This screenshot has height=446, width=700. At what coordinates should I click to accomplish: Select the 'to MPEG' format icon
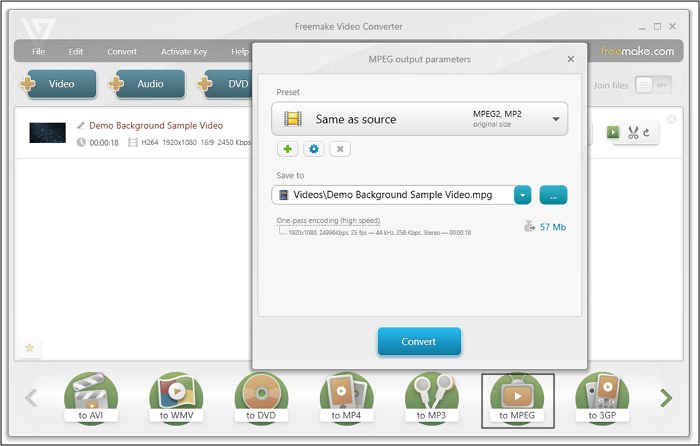(517, 398)
